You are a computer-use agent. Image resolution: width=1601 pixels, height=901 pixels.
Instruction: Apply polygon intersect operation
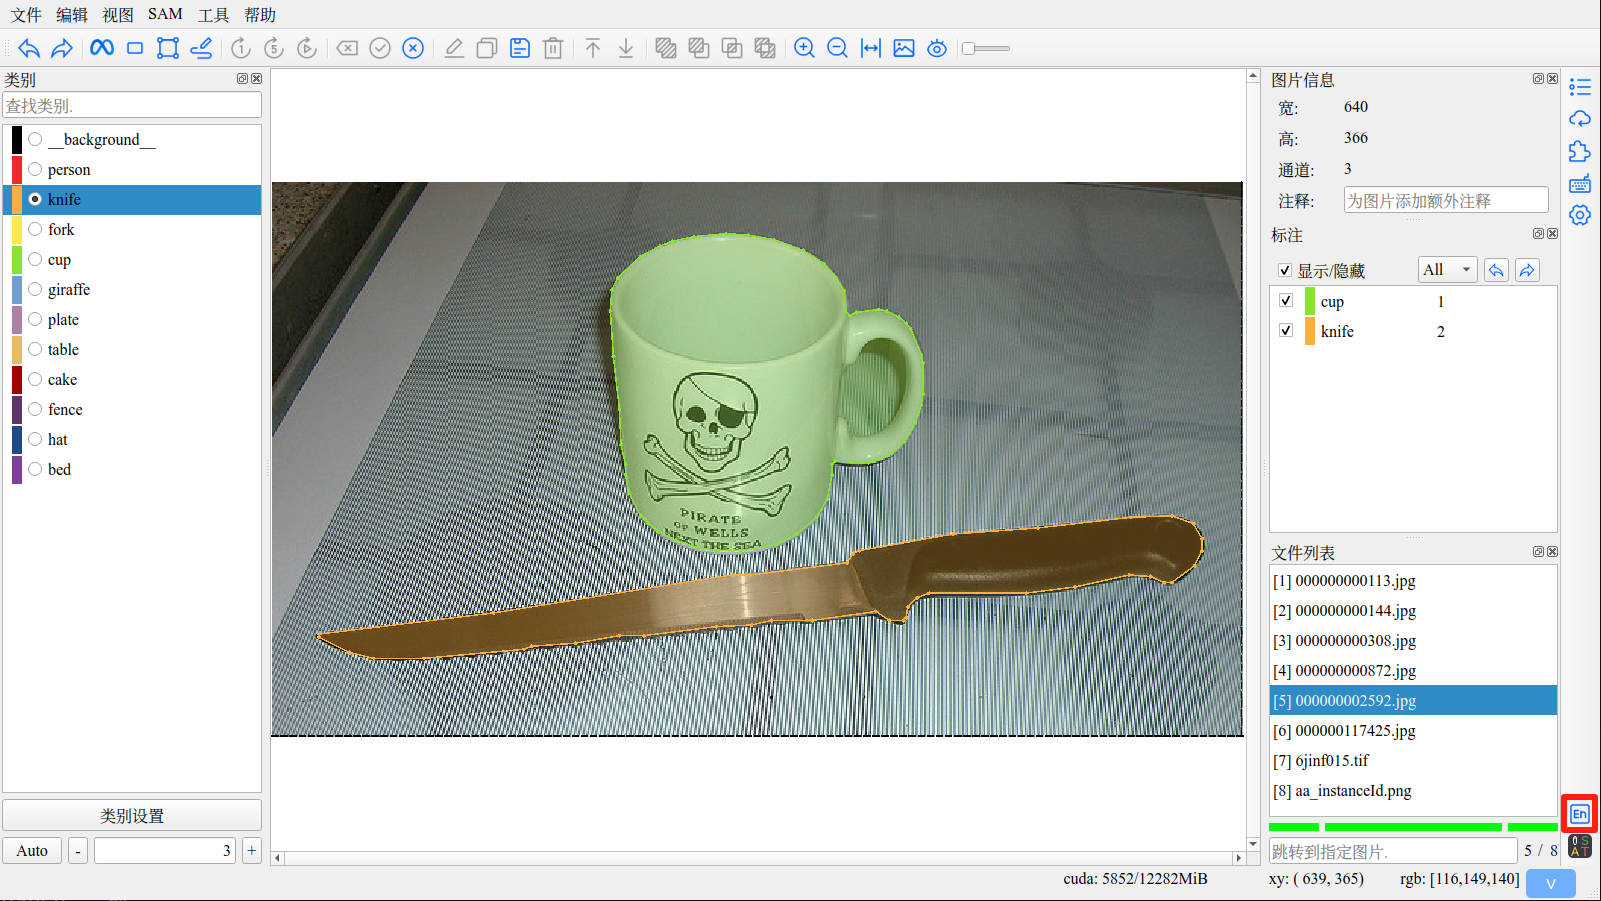732,48
